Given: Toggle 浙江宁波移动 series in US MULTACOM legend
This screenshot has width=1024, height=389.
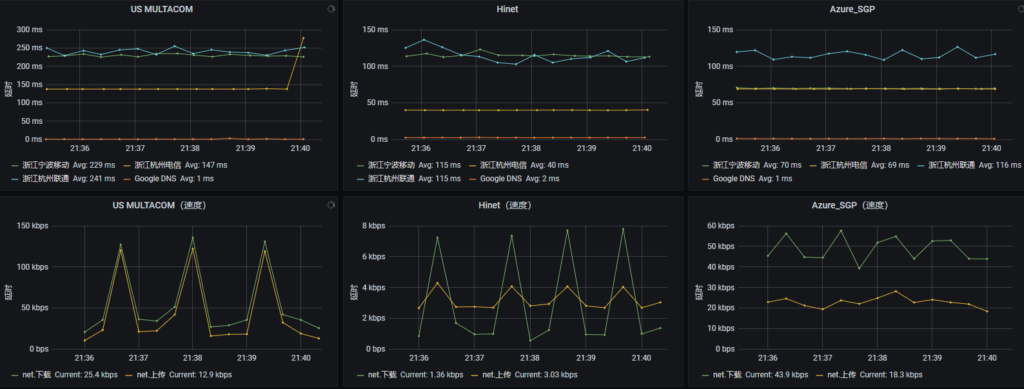Looking at the screenshot, I should pyautogui.click(x=46, y=165).
